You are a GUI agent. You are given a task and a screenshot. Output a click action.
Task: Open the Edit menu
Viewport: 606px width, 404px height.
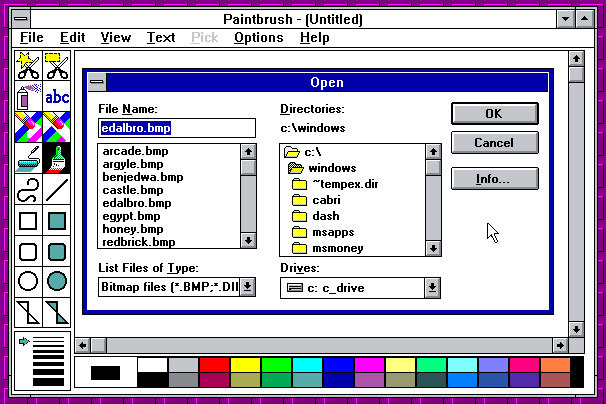(72, 38)
